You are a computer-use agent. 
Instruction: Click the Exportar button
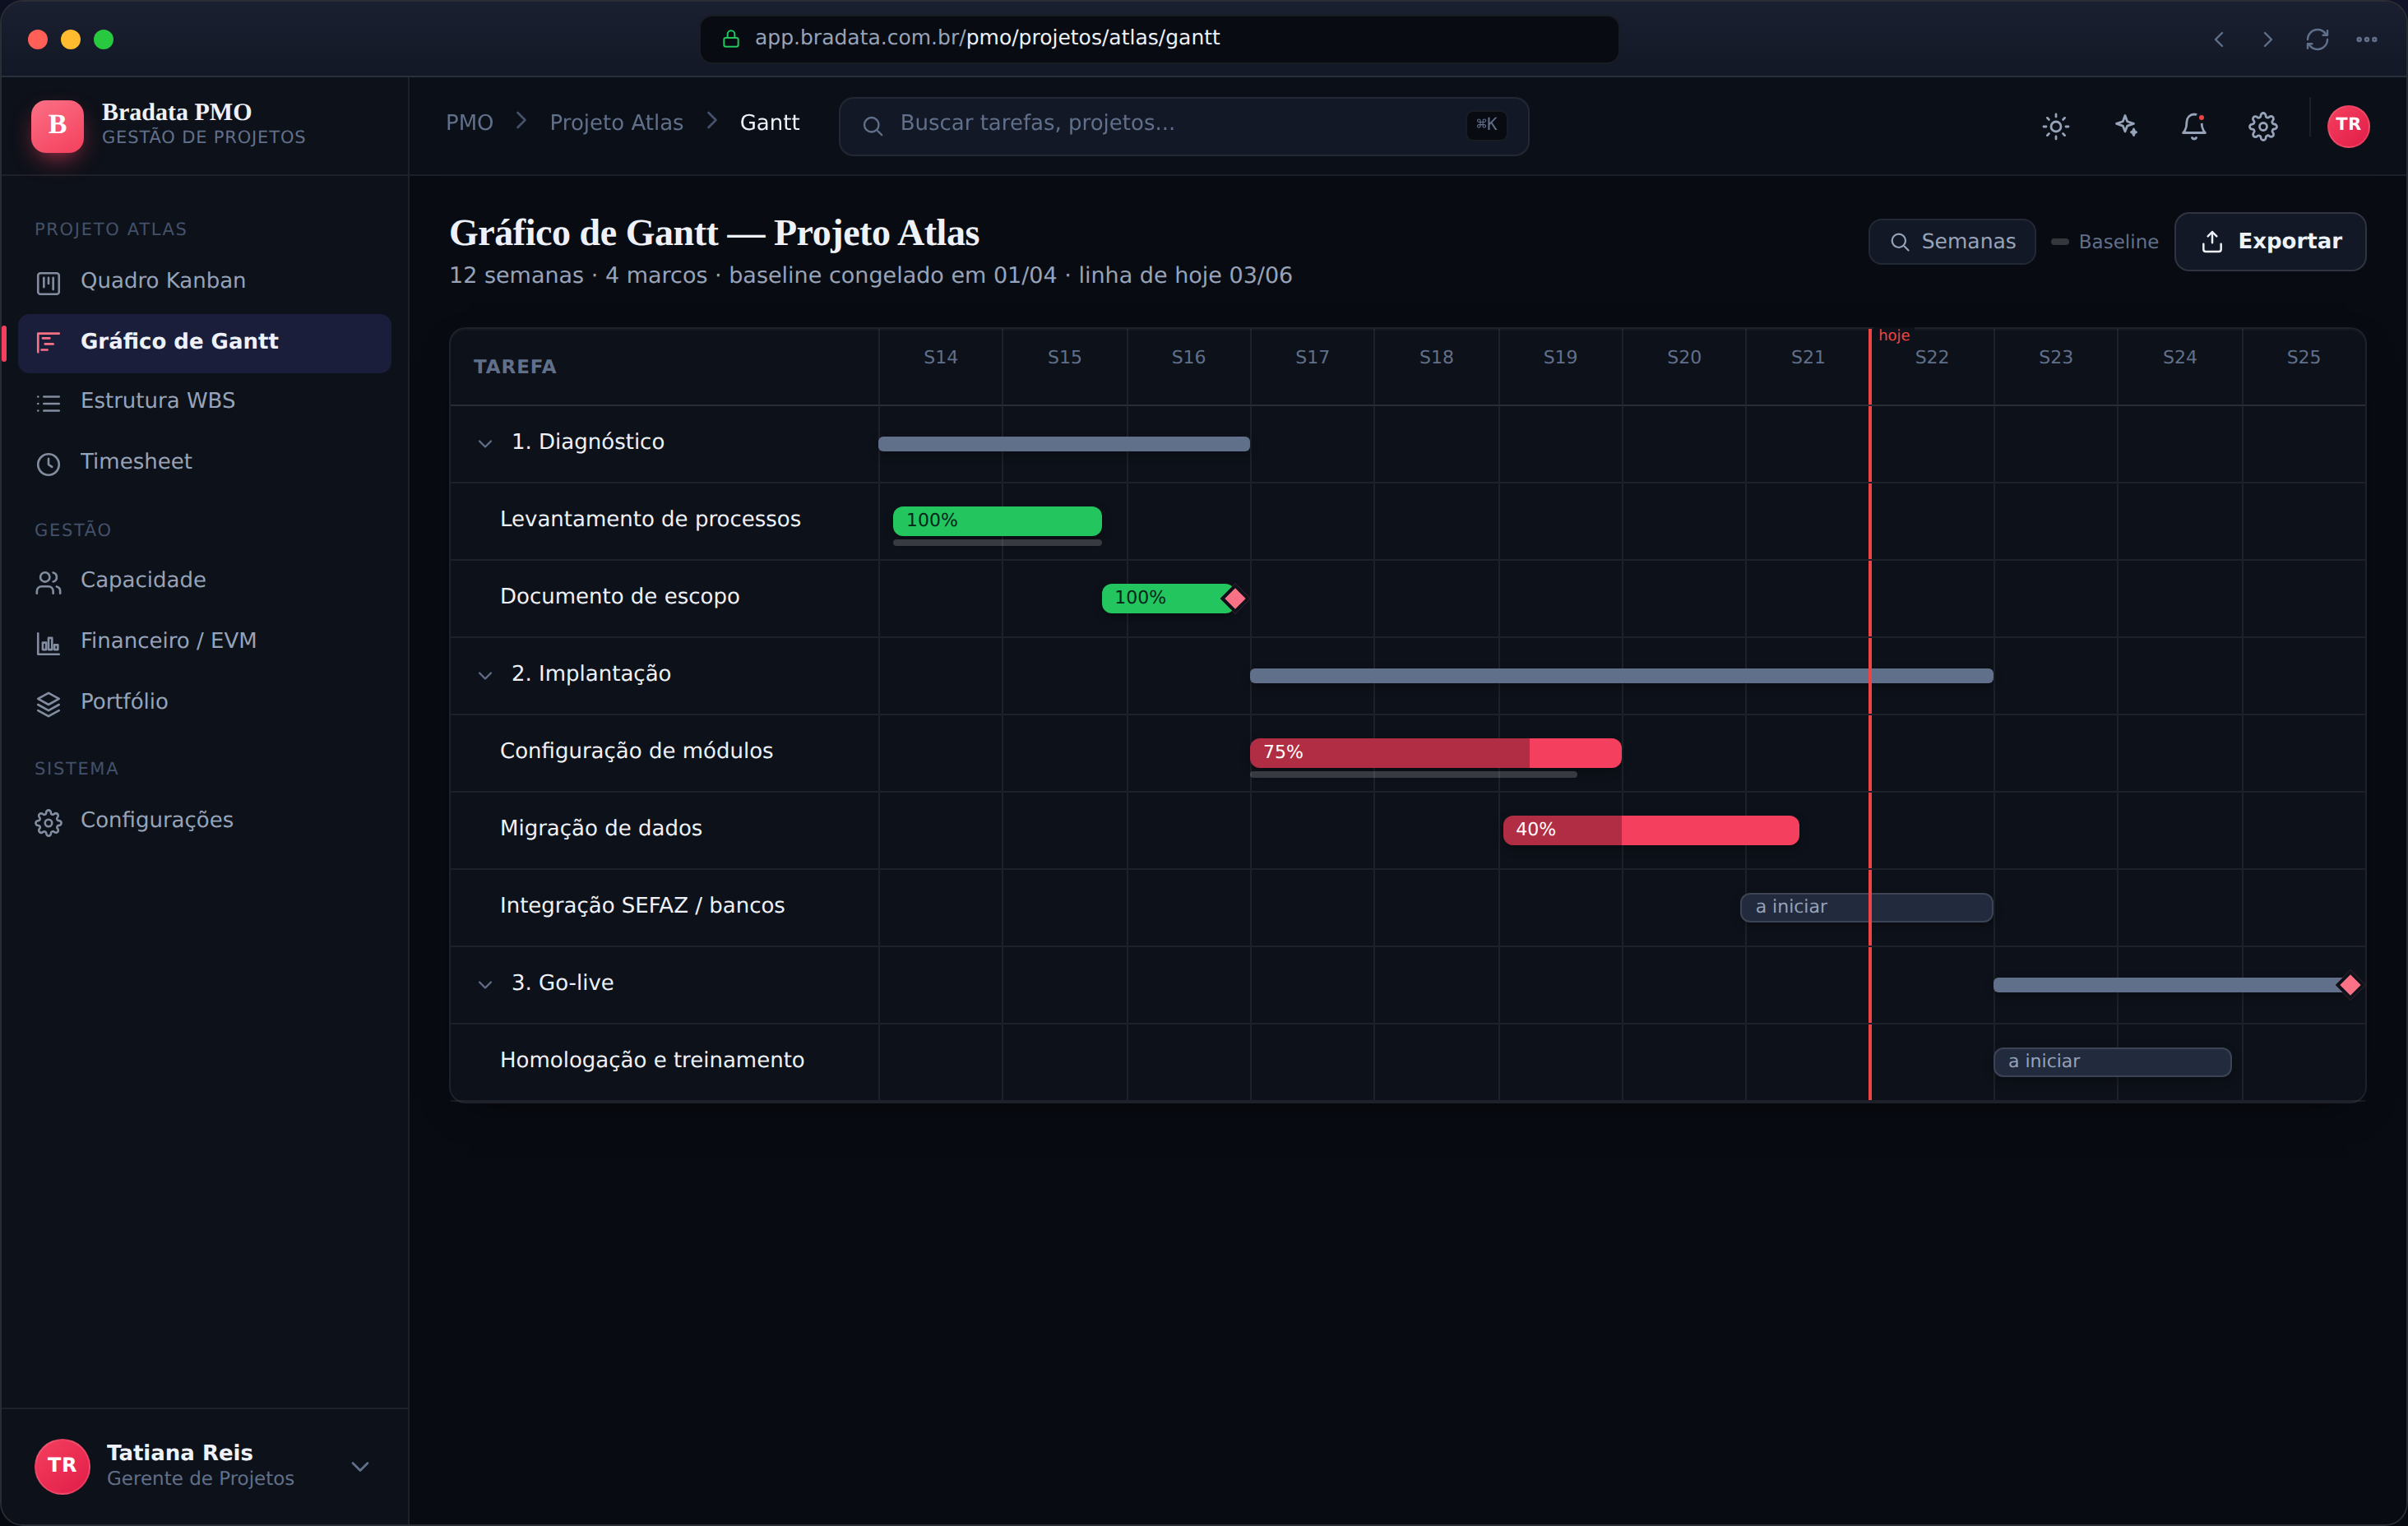pos(2269,242)
